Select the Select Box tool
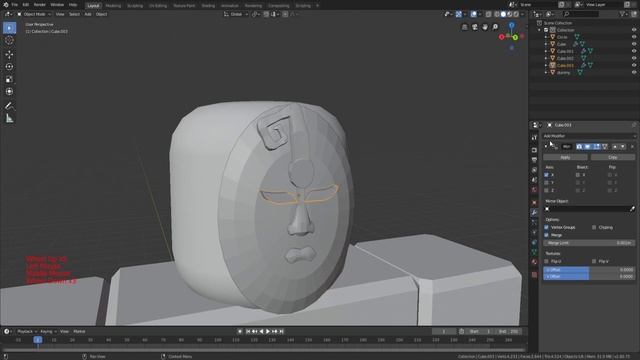Image resolution: width=640 pixels, height=360 pixels. (9, 28)
